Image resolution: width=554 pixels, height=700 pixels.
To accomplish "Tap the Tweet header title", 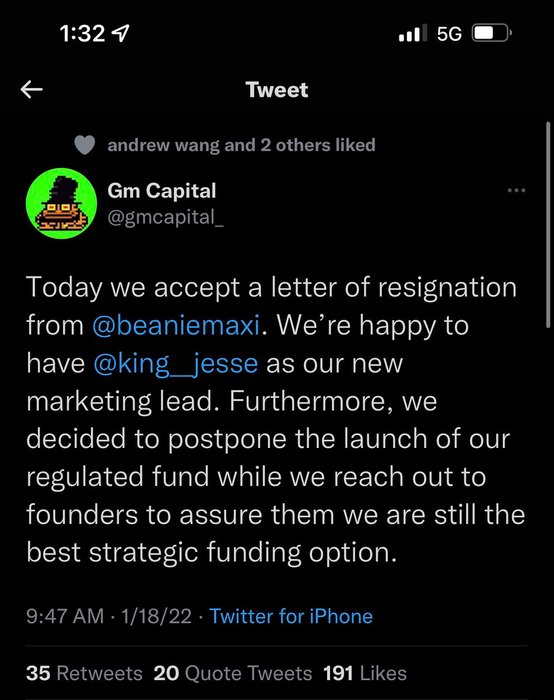I will (277, 90).
